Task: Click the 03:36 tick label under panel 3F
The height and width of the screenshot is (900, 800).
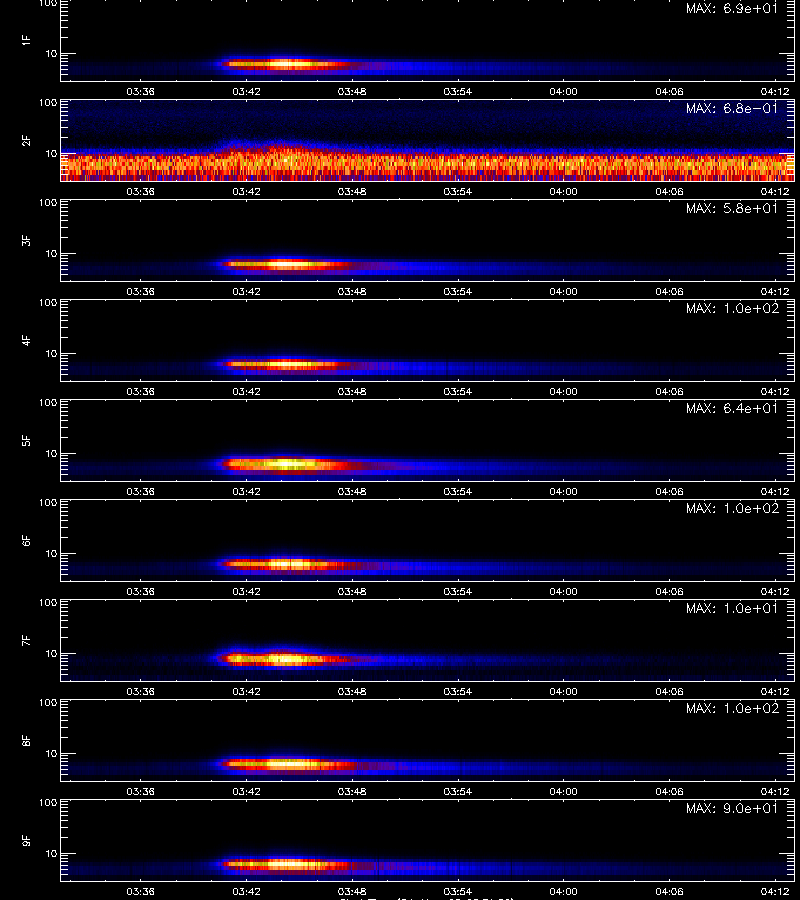Action: (x=141, y=292)
